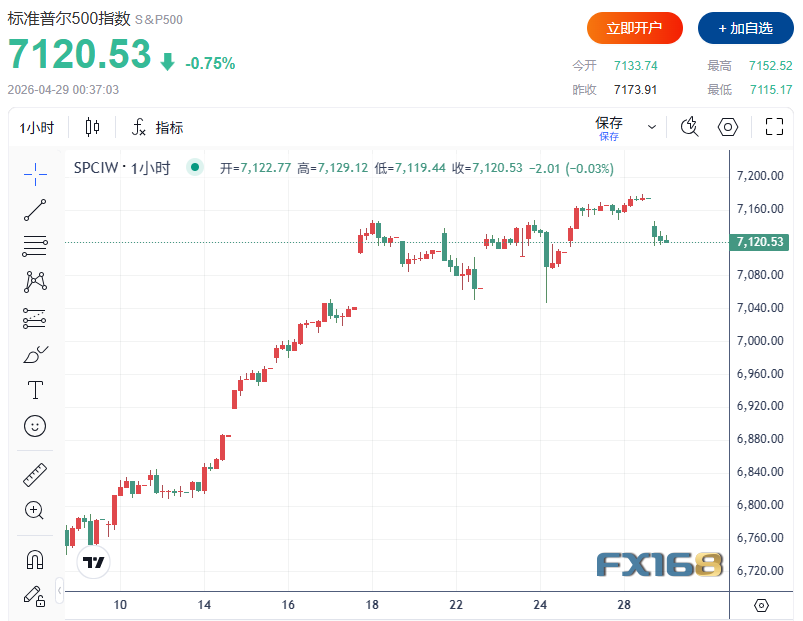Image resolution: width=803 pixels, height=621 pixels.
Task: Select the trend line drawing tool
Action: [35, 209]
